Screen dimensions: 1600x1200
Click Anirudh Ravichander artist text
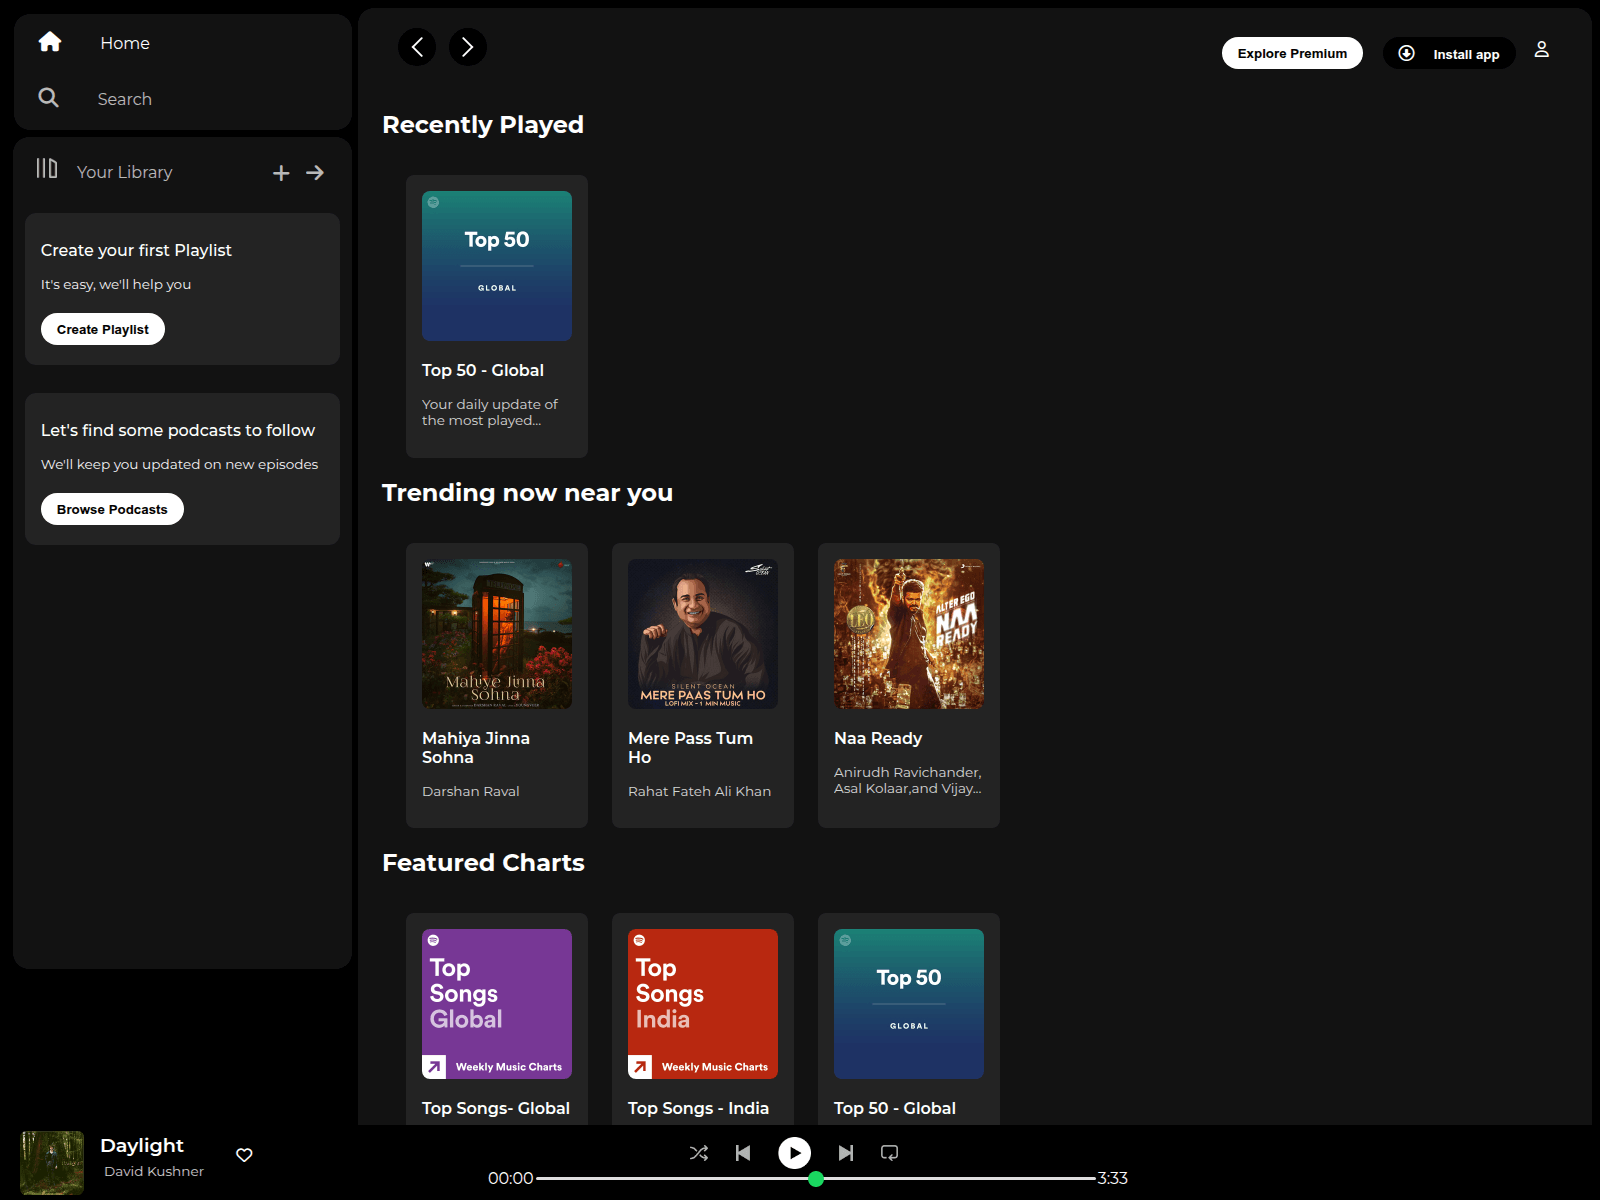coord(908,780)
